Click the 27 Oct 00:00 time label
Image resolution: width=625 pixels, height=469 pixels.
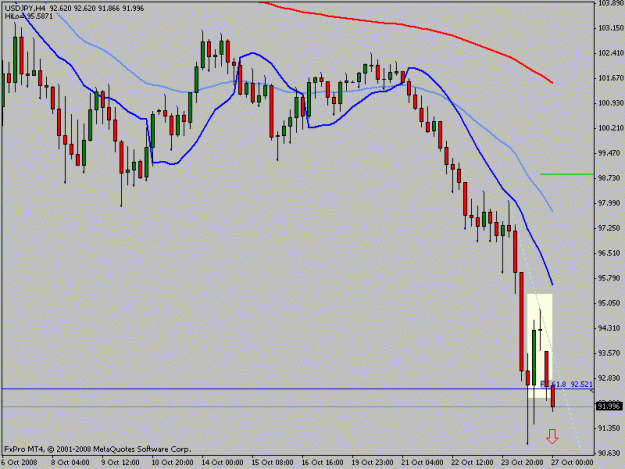point(572,463)
